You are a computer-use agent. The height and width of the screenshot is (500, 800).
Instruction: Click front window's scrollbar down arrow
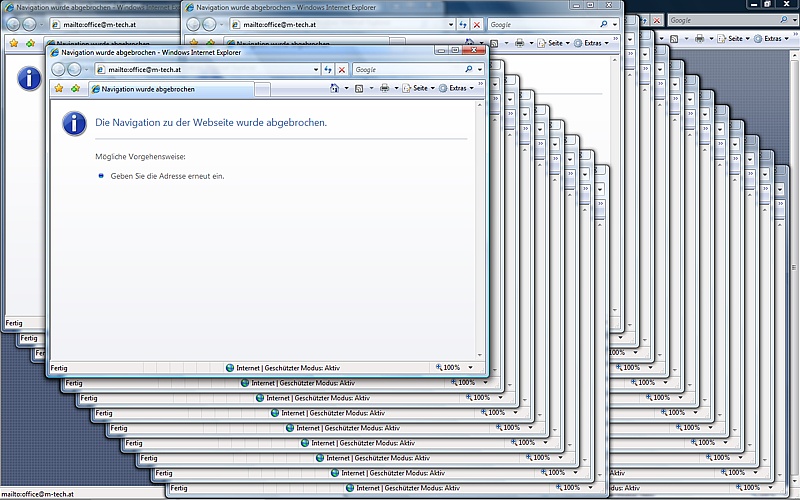click(x=480, y=355)
